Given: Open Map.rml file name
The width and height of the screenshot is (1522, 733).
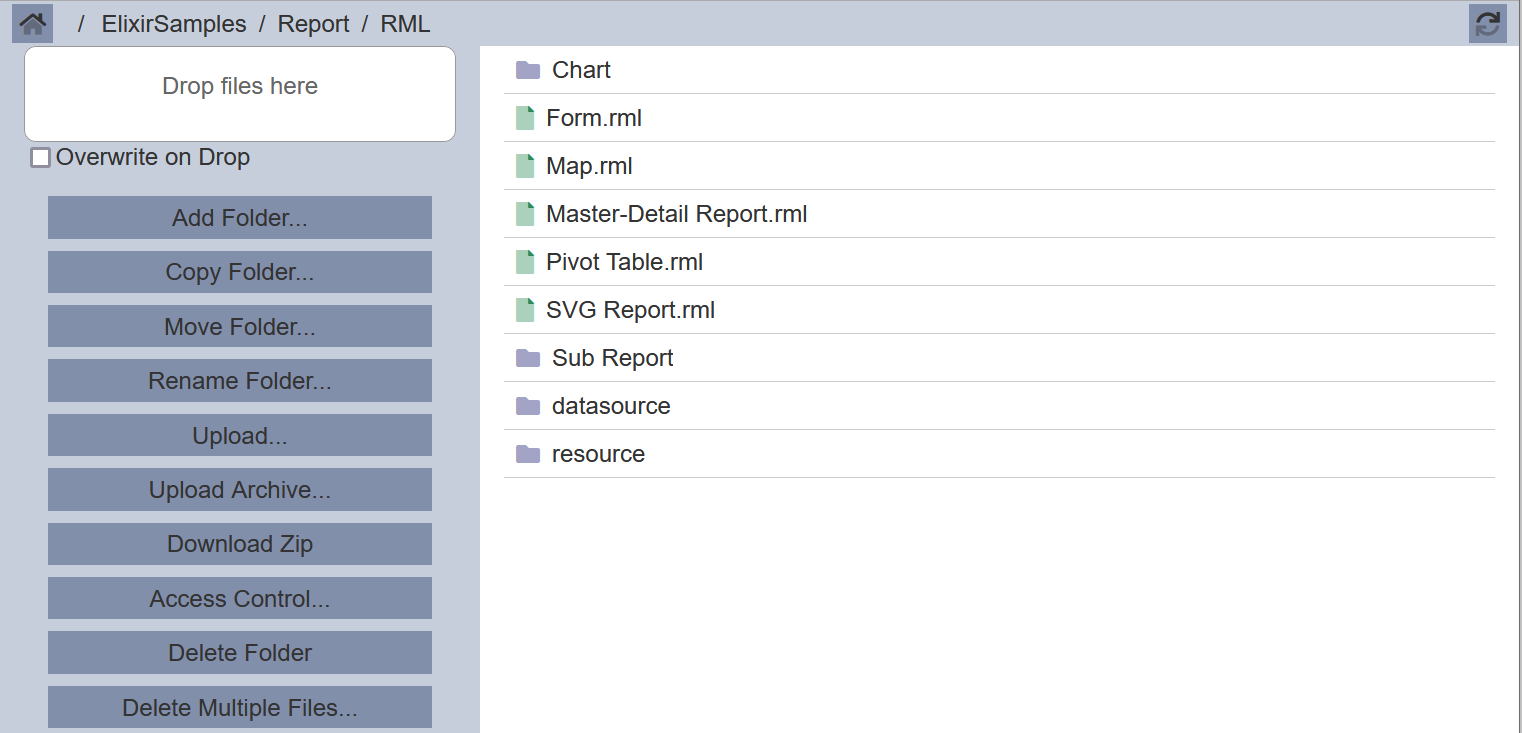Looking at the screenshot, I should (x=589, y=166).
